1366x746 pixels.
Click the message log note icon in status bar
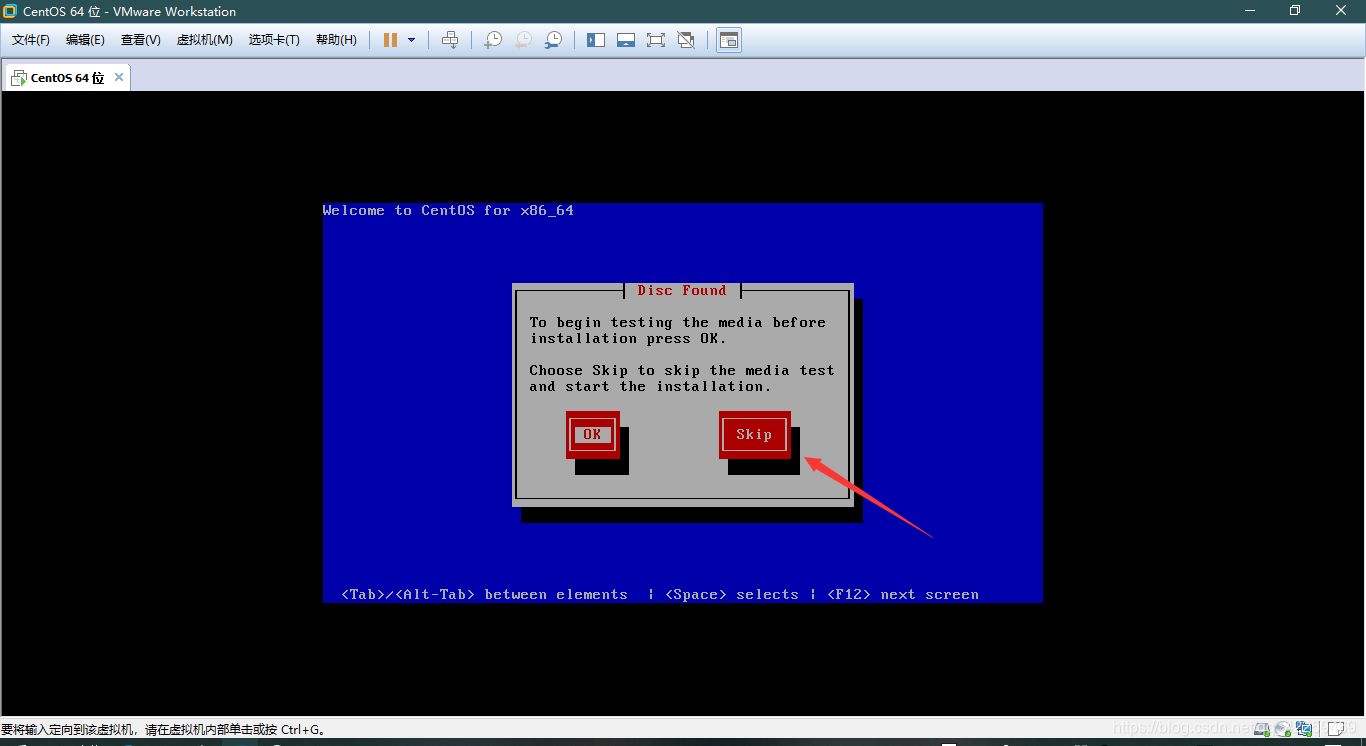pos(1335,729)
